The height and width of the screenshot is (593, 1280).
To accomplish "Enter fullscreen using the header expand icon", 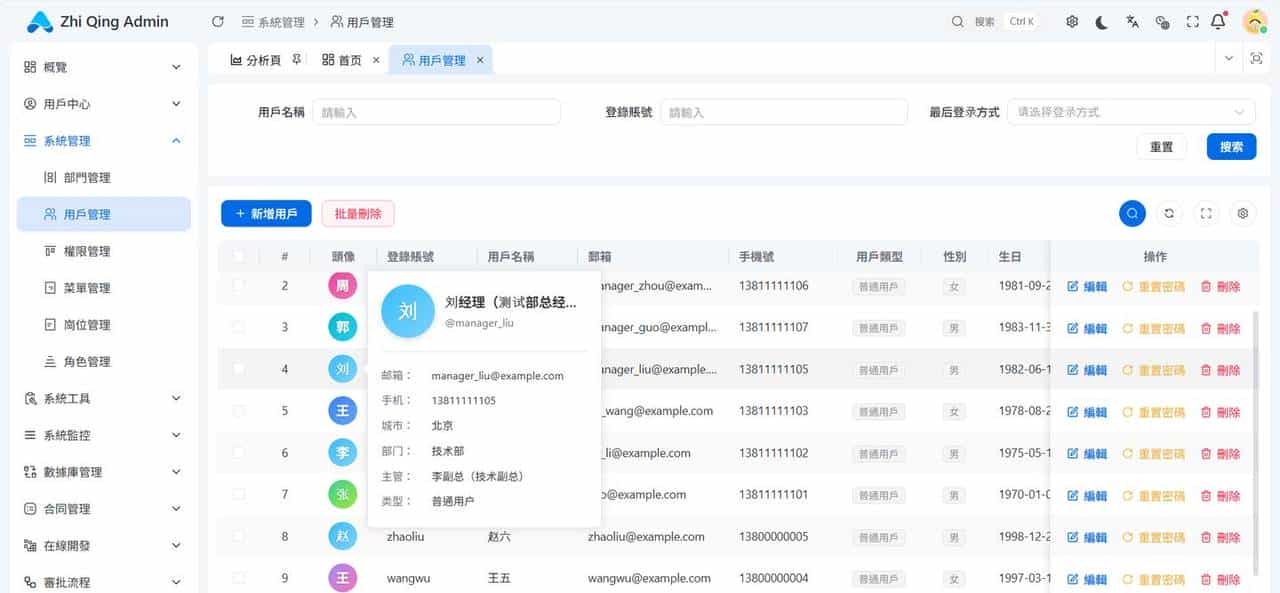I will pyautogui.click(x=1192, y=20).
